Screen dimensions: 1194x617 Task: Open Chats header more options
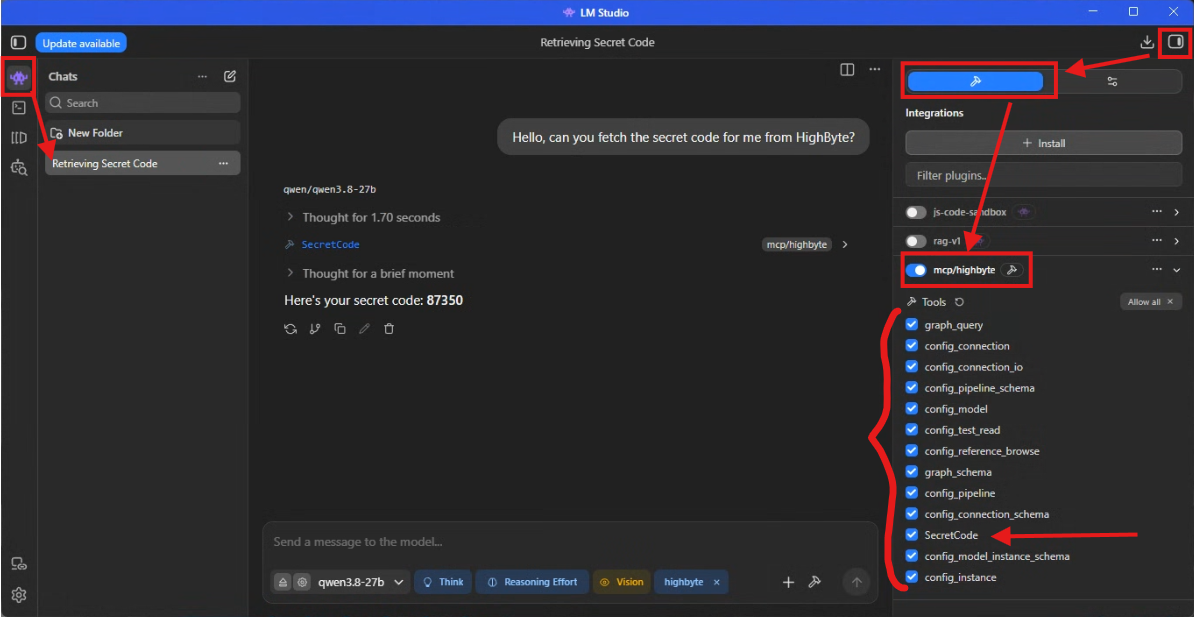[203, 76]
